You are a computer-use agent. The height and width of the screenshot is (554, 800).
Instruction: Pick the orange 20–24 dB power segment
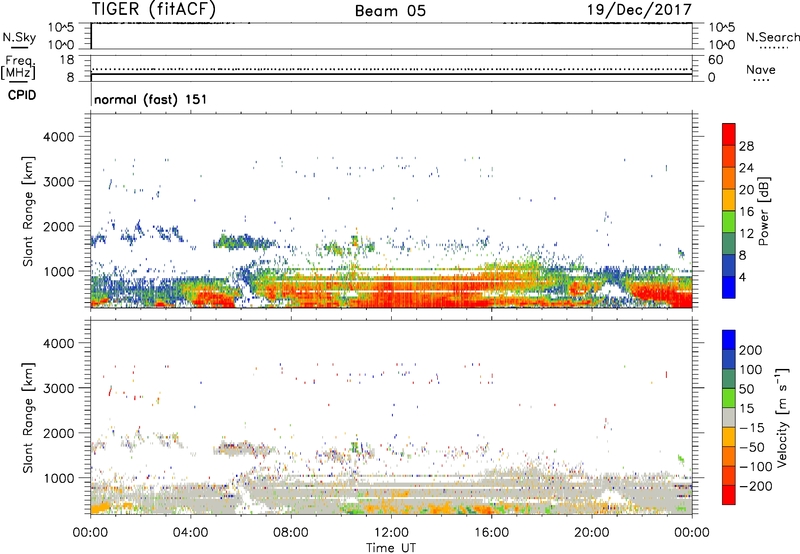[x=729, y=178]
